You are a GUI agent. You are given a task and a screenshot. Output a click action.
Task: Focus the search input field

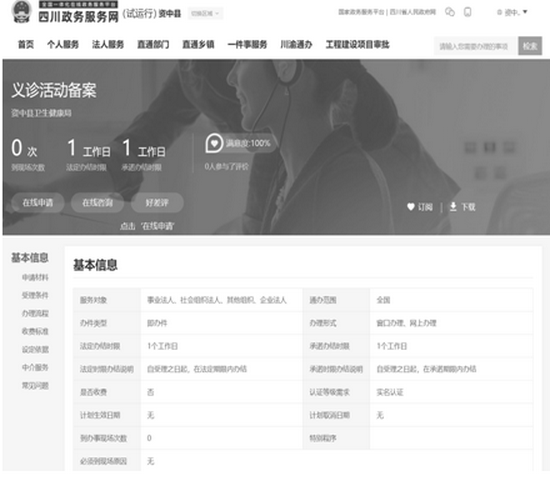coord(476,46)
